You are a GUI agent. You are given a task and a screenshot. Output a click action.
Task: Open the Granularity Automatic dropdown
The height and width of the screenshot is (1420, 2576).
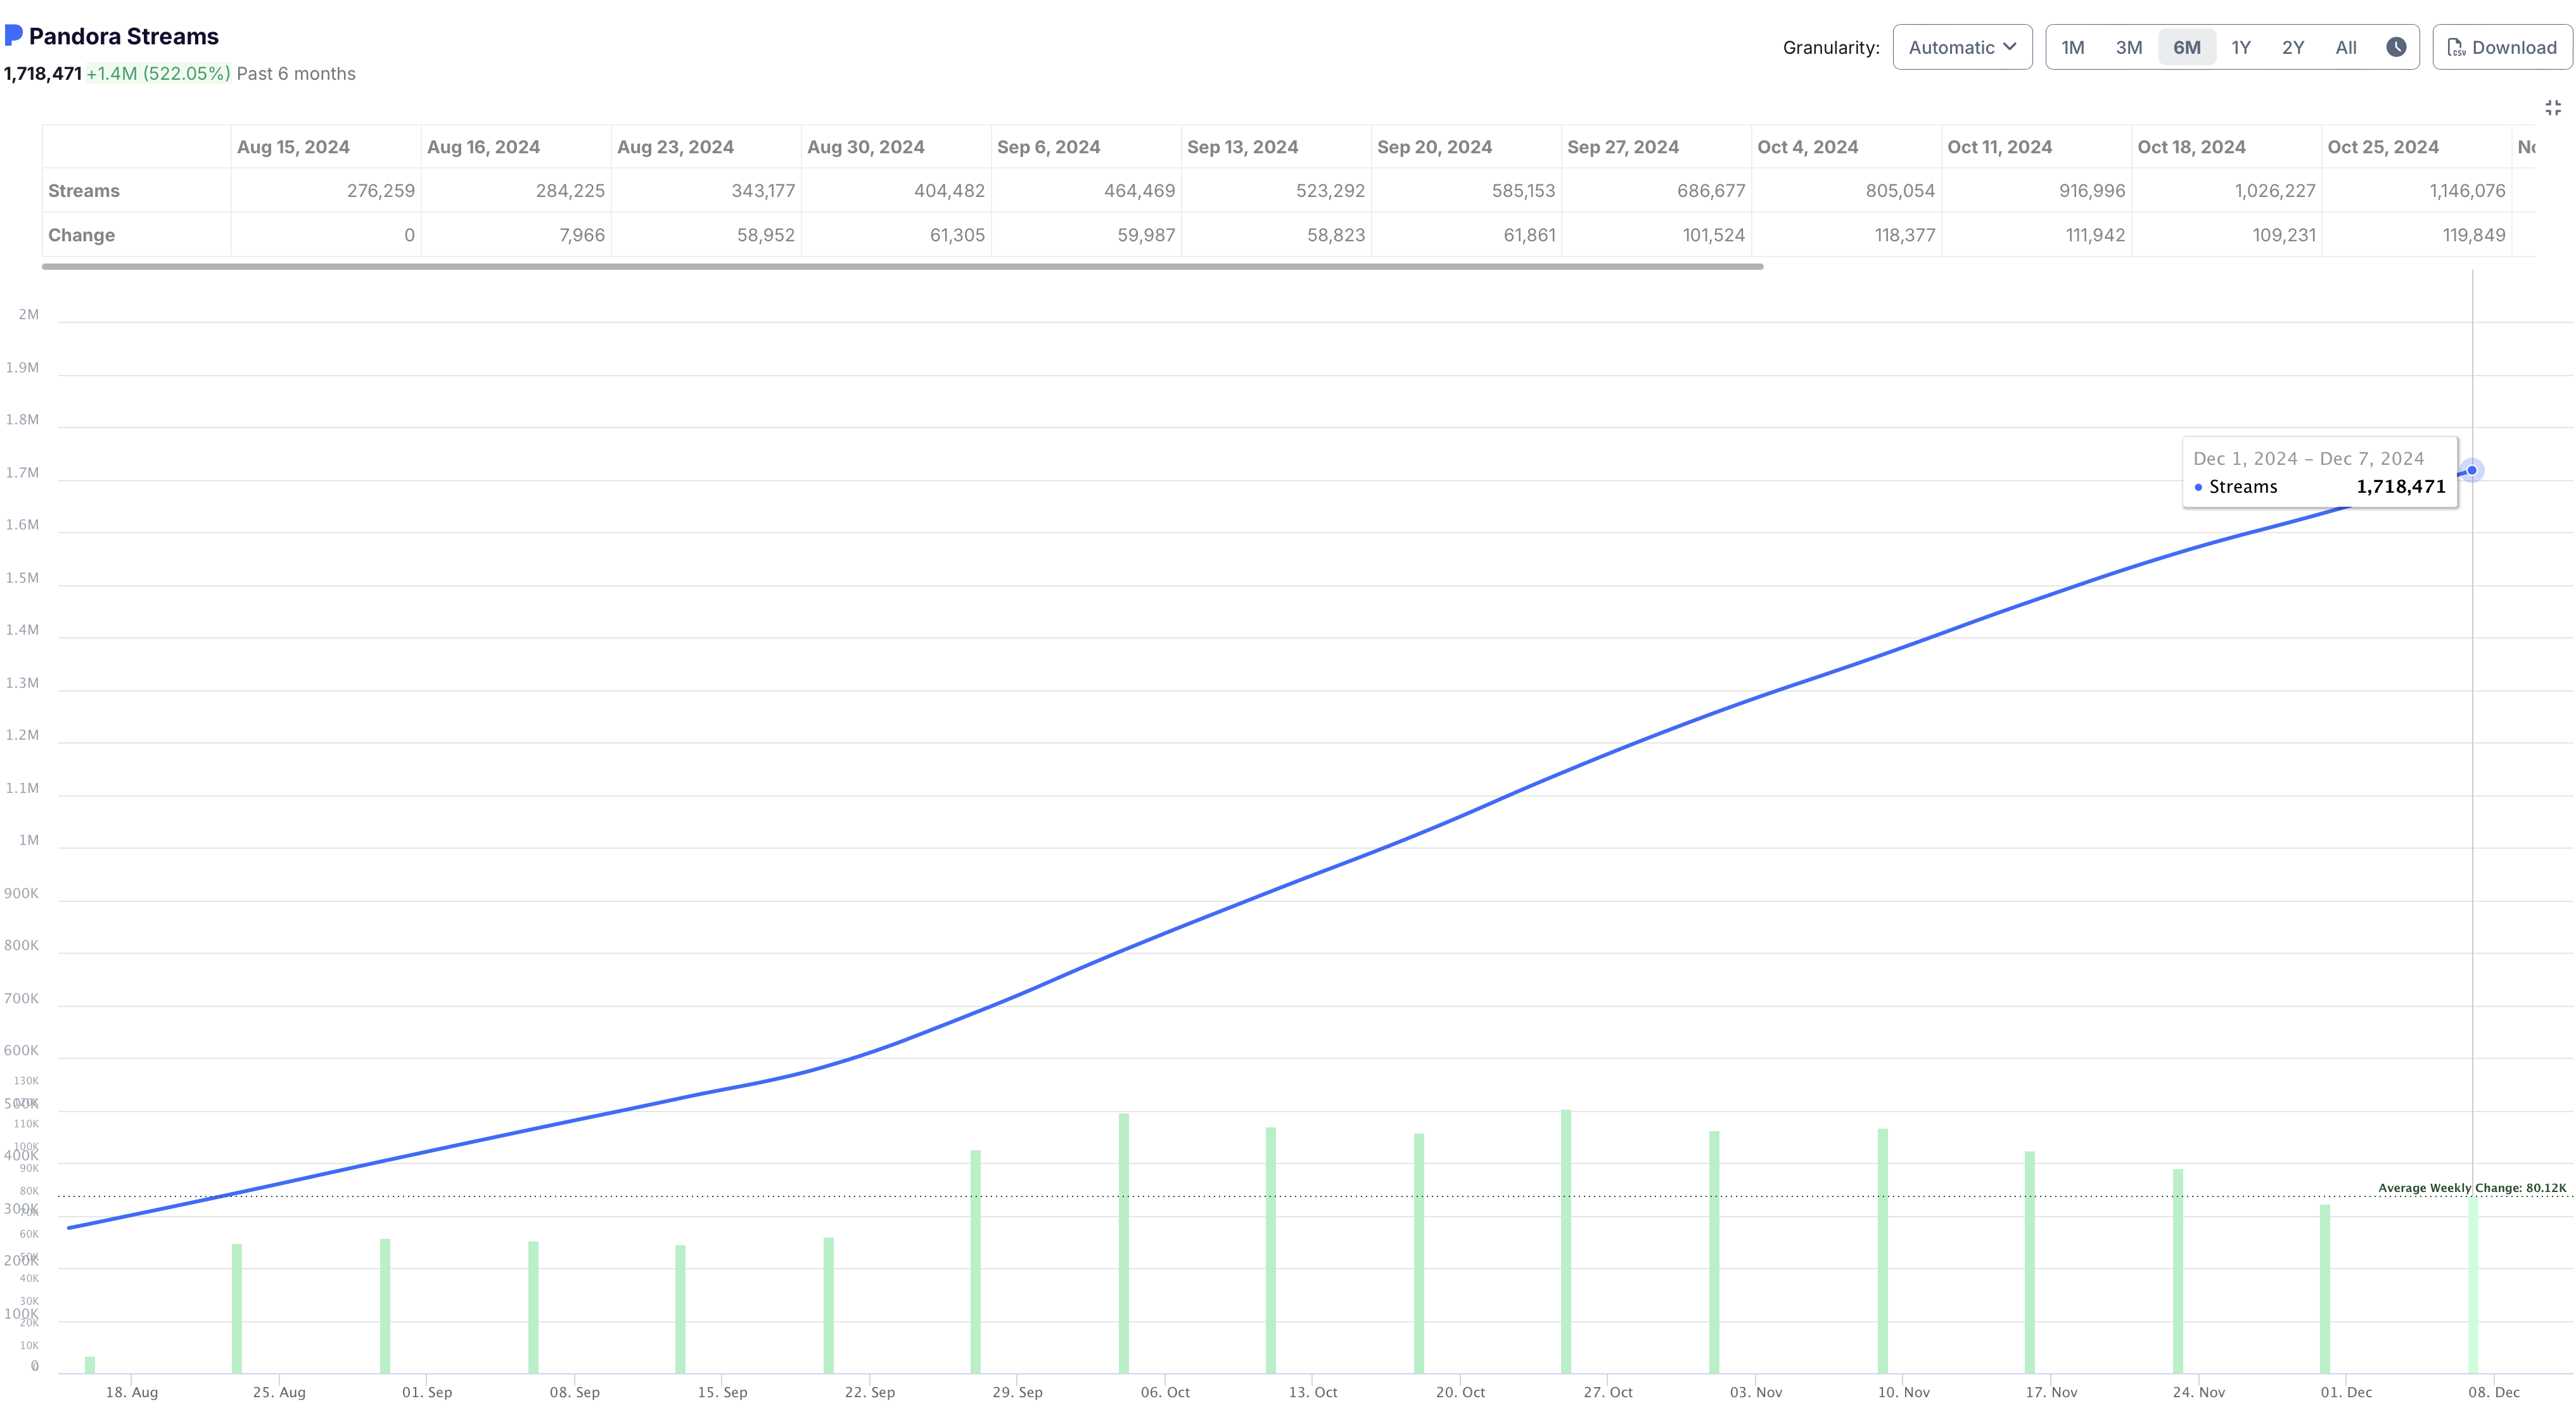[x=1962, y=47]
